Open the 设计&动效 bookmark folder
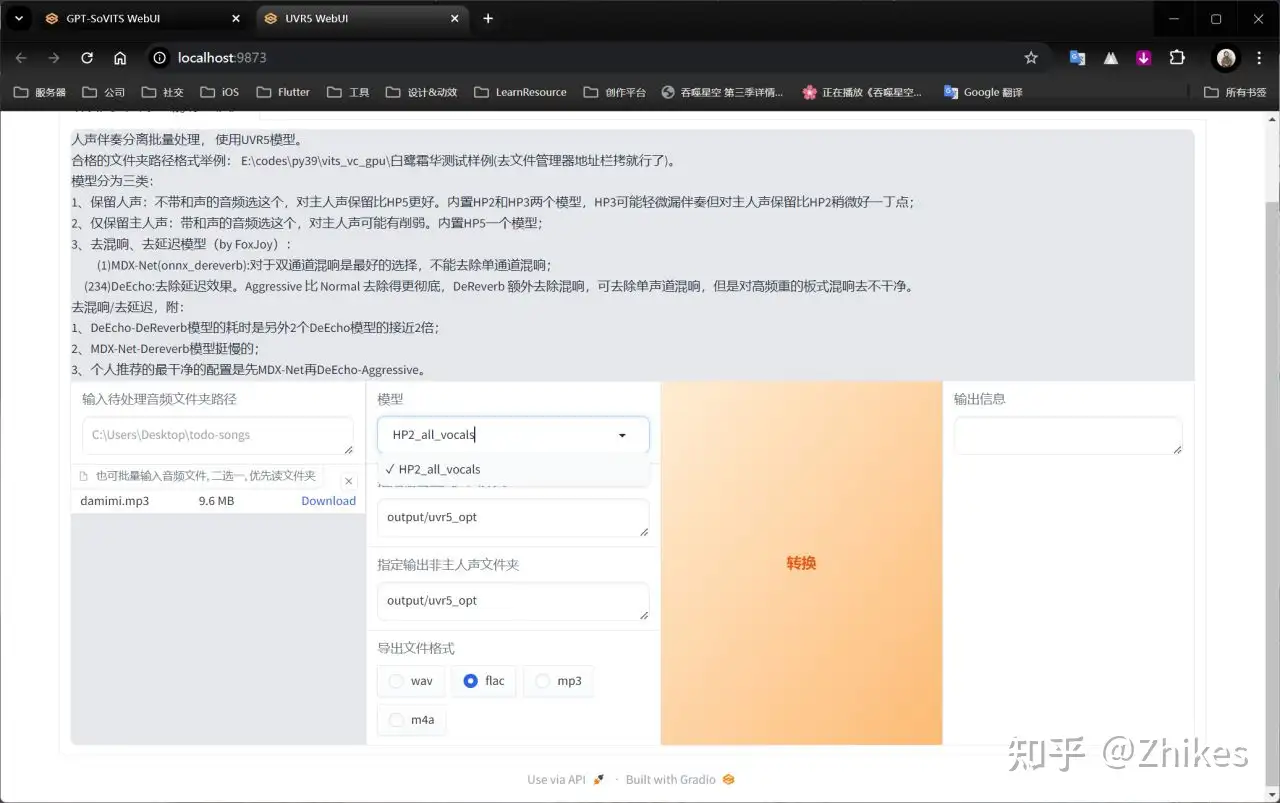Image resolution: width=1280 pixels, height=803 pixels. [x=422, y=92]
